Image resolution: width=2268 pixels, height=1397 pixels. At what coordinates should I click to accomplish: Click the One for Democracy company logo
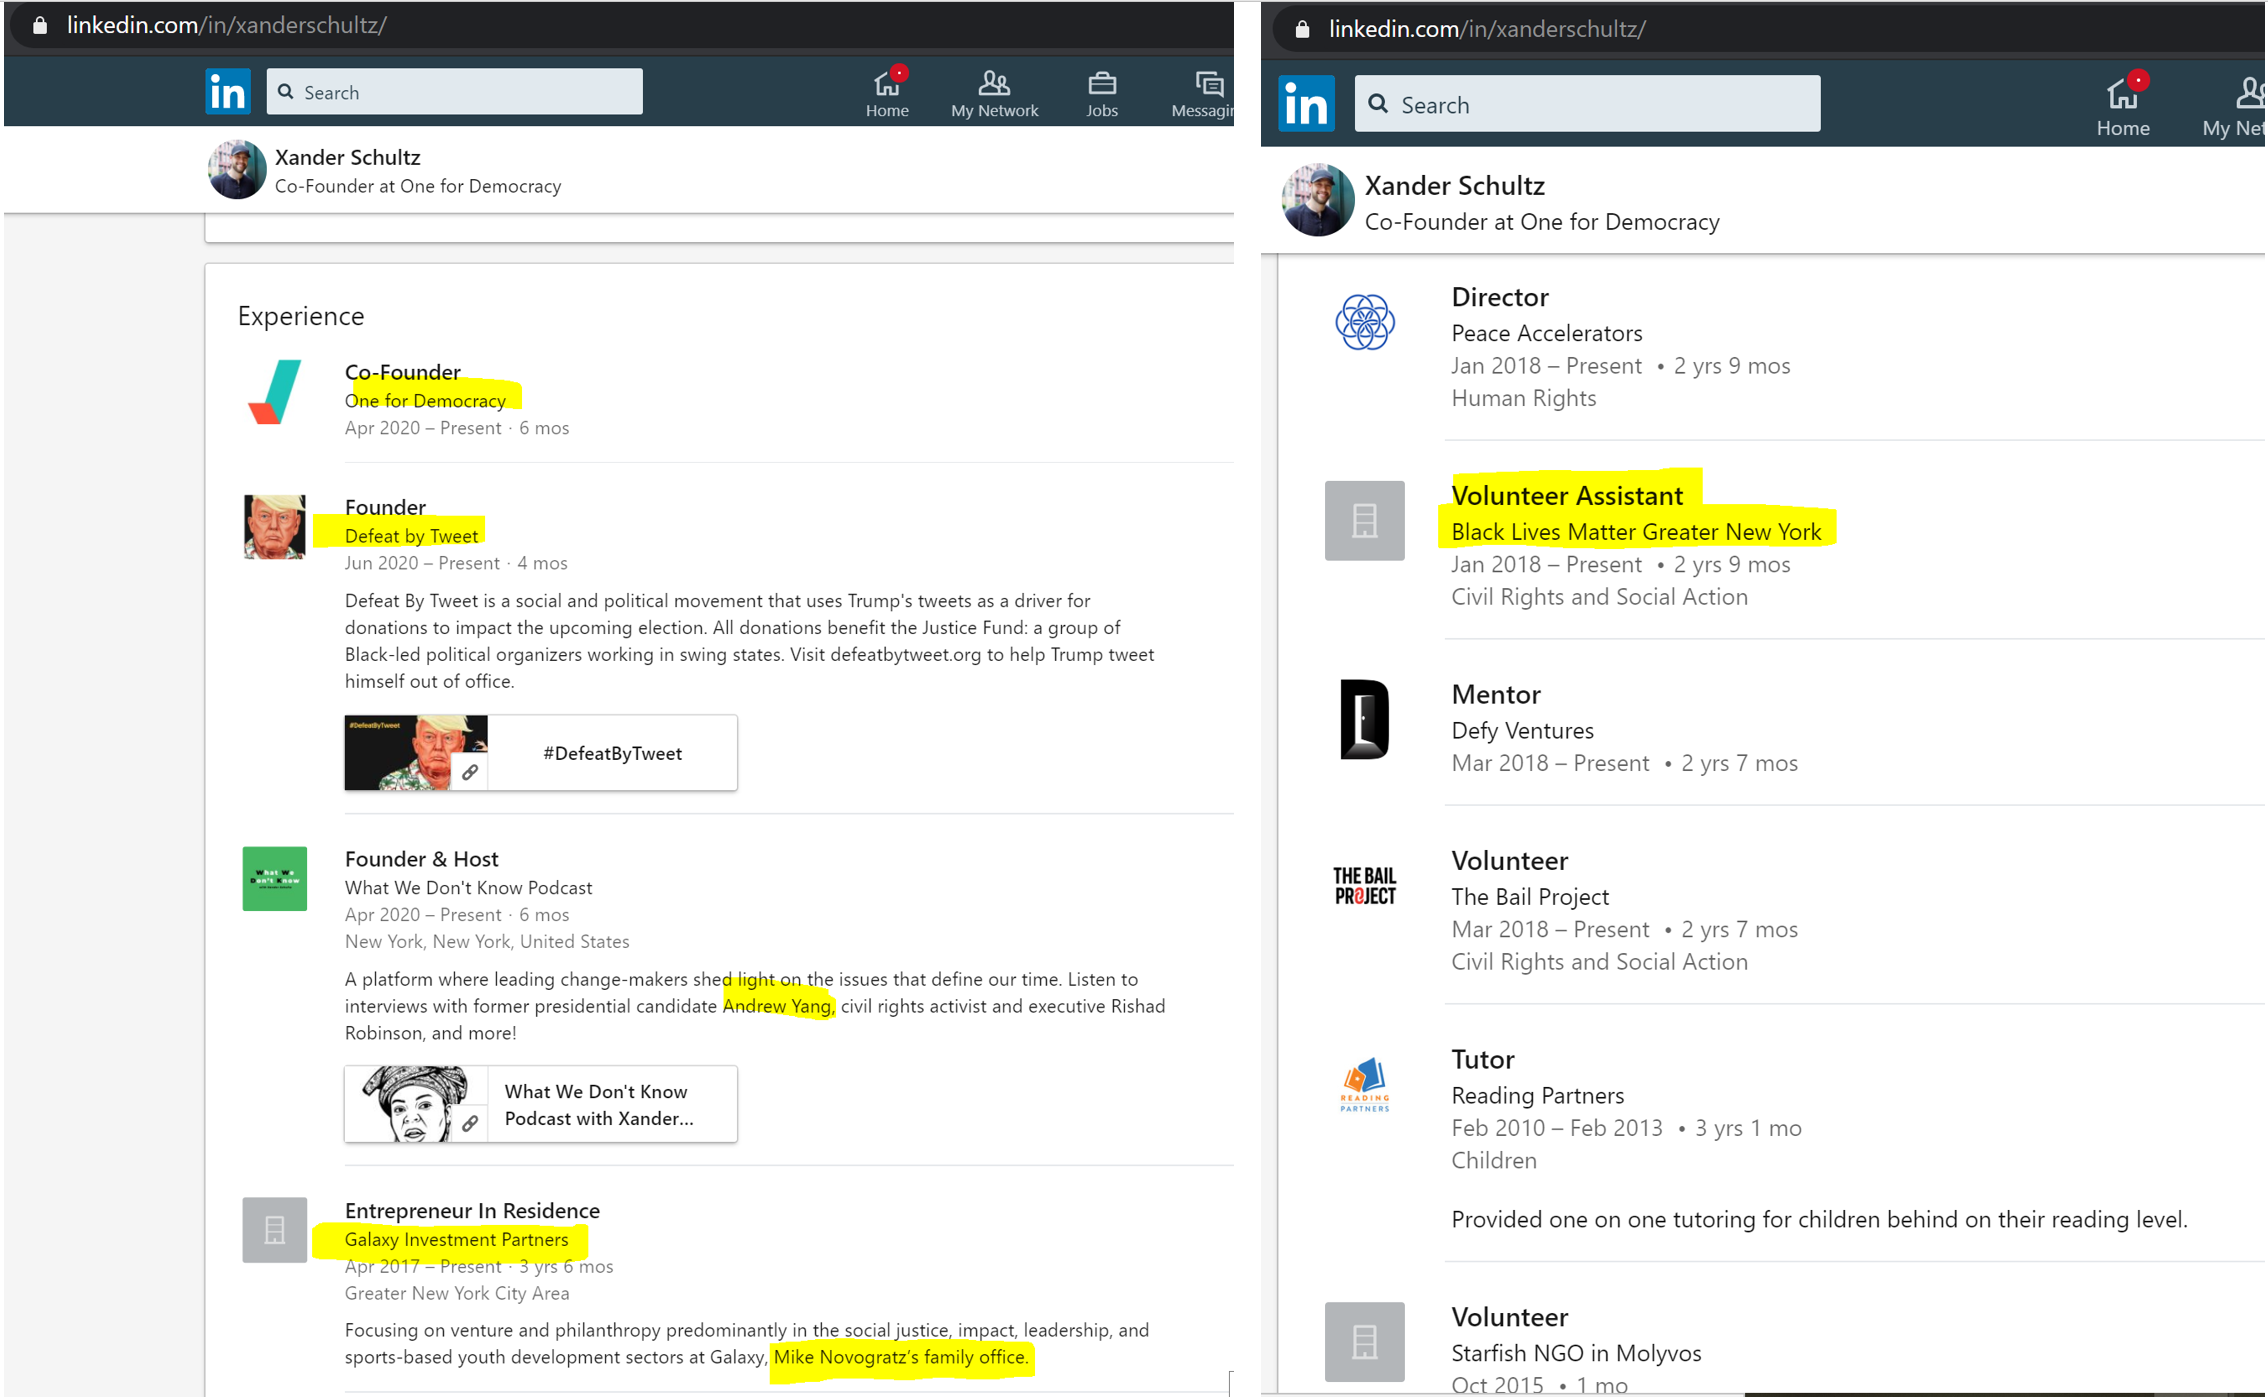pyautogui.click(x=274, y=392)
